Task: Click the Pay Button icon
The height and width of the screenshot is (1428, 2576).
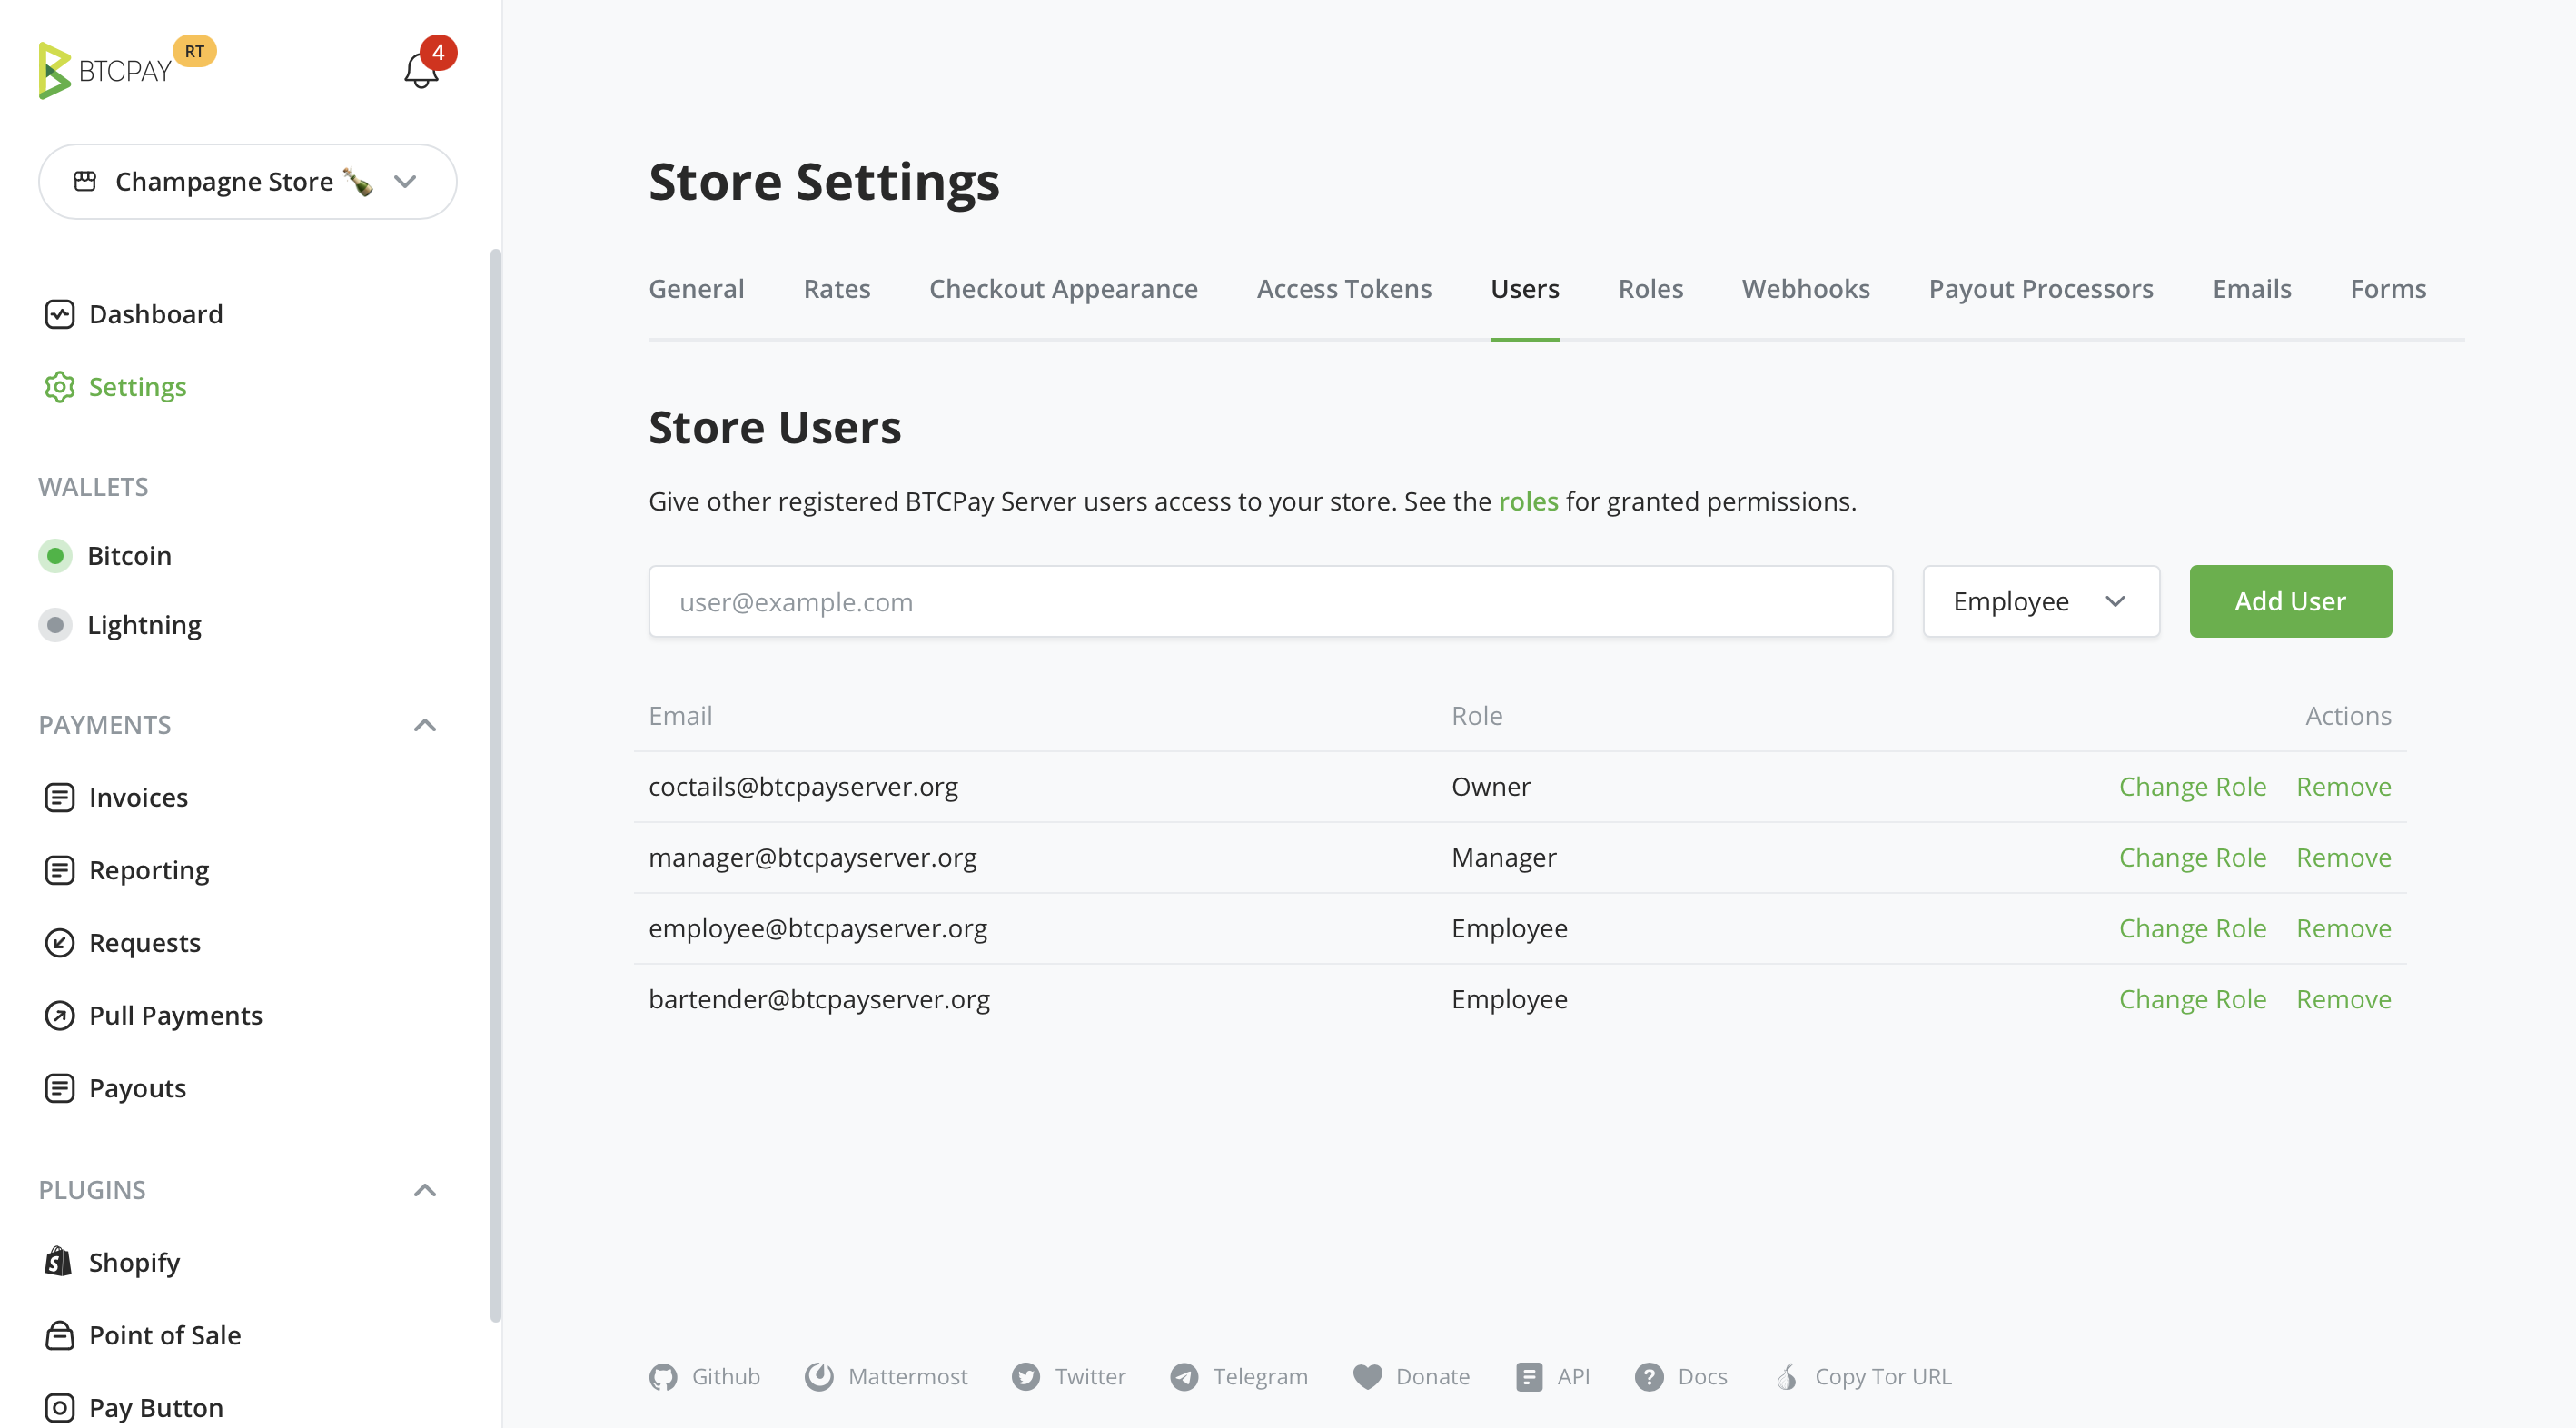Action: [x=59, y=1407]
